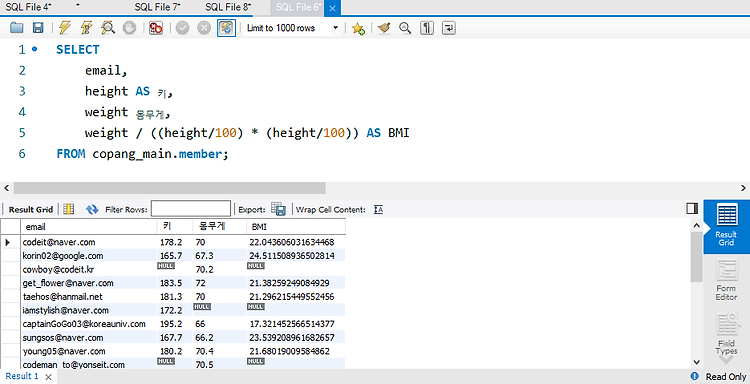
Task: Click result grid scrollbar down arrow
Action: 696,362
